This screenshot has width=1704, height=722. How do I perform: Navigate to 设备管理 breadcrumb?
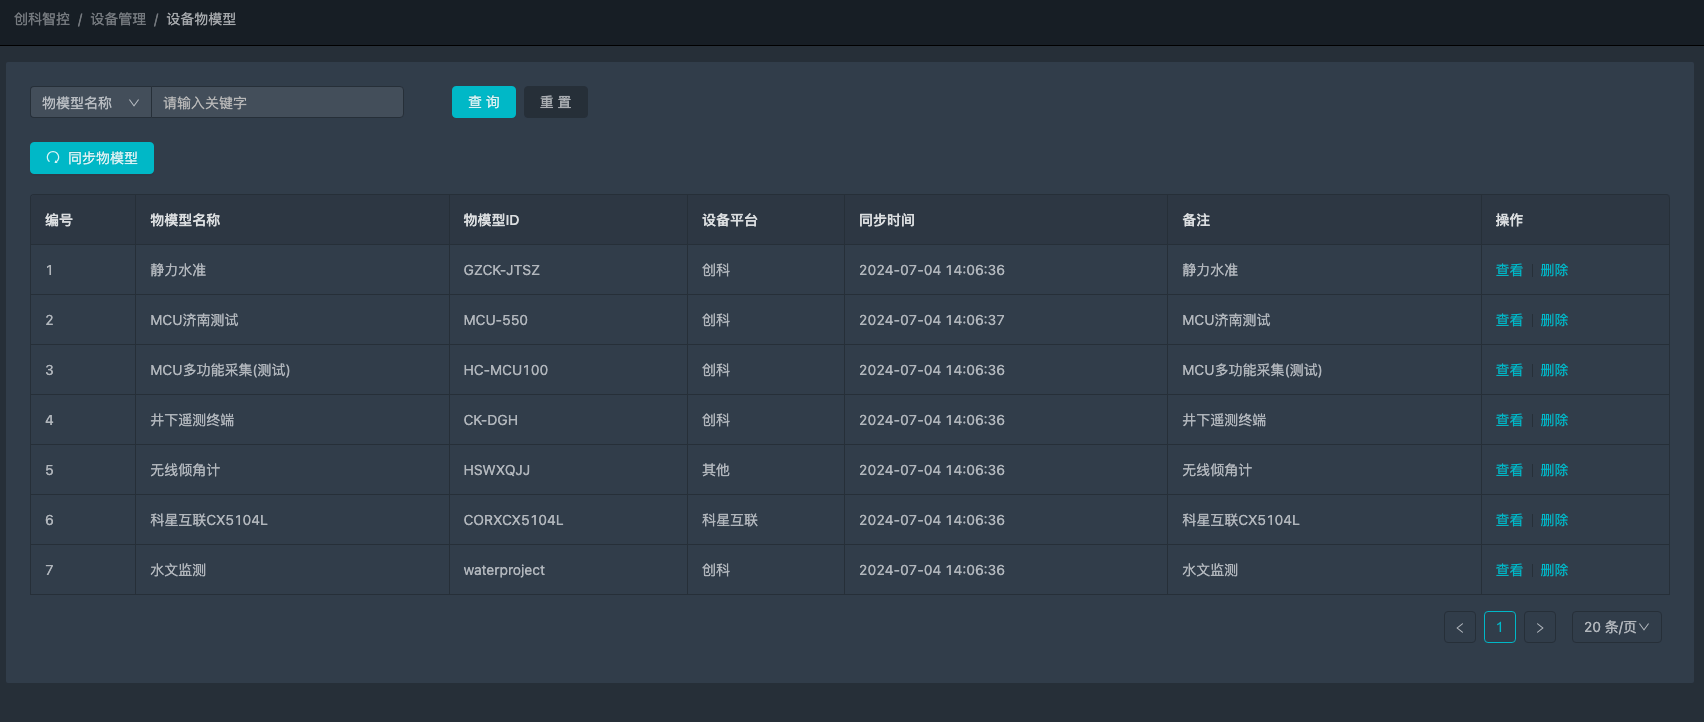click(x=118, y=19)
